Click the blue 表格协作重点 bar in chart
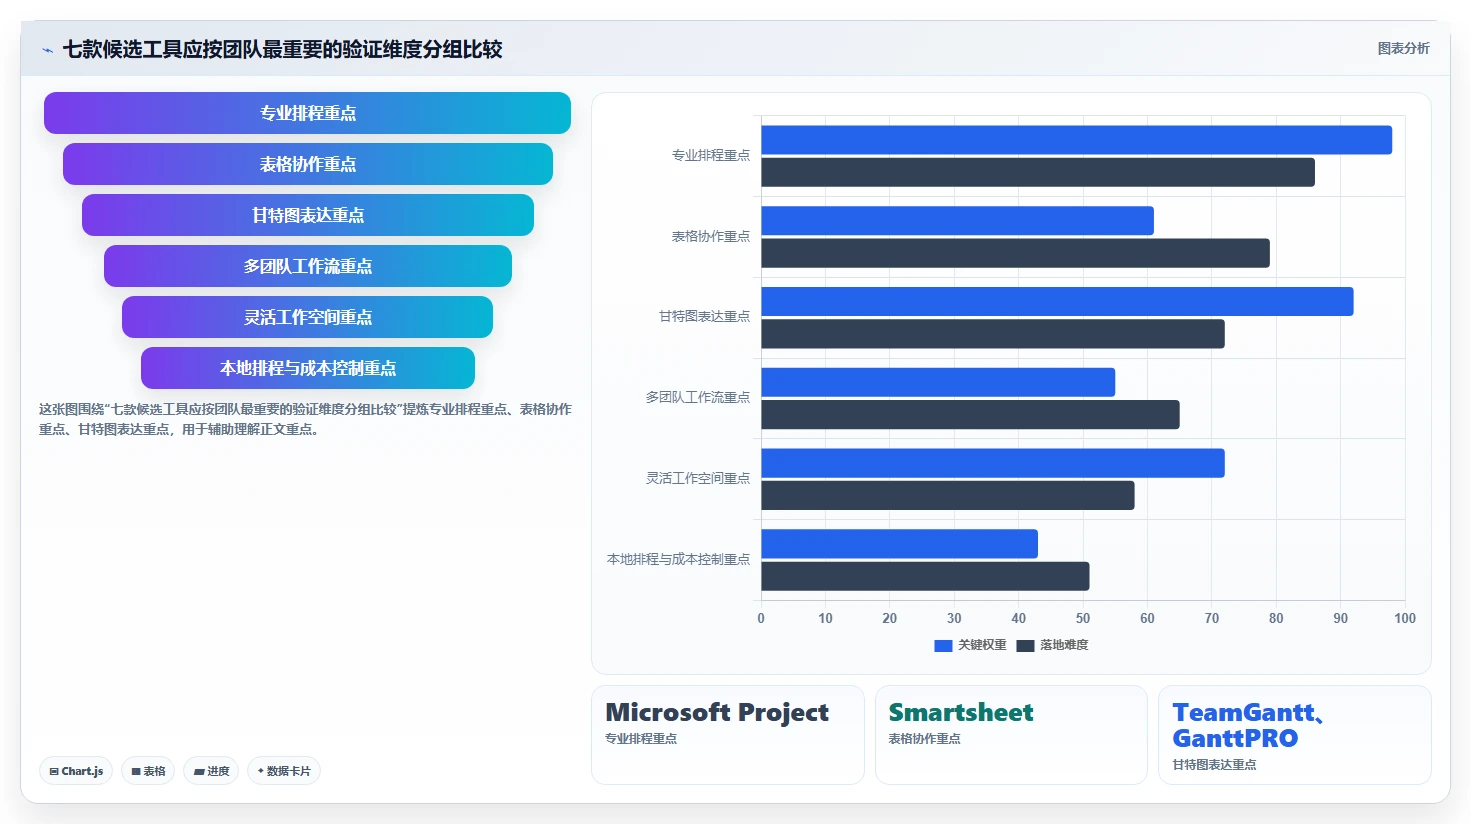Image resolution: width=1471 pixels, height=824 pixels. (x=957, y=221)
